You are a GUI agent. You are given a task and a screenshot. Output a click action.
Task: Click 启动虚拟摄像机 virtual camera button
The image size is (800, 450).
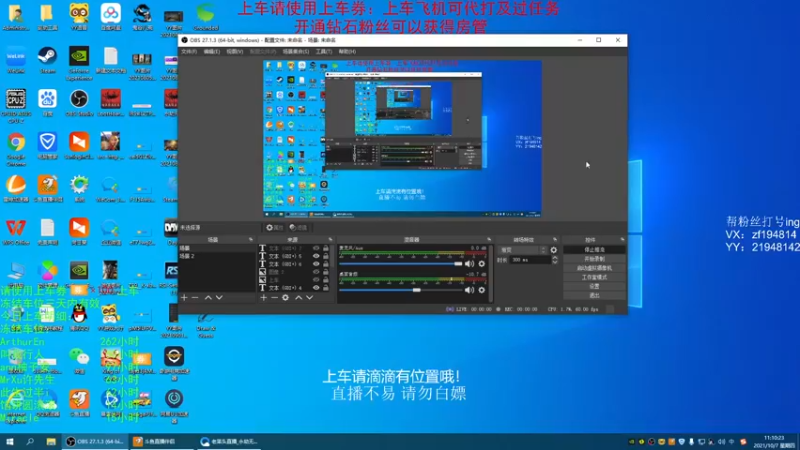594,268
